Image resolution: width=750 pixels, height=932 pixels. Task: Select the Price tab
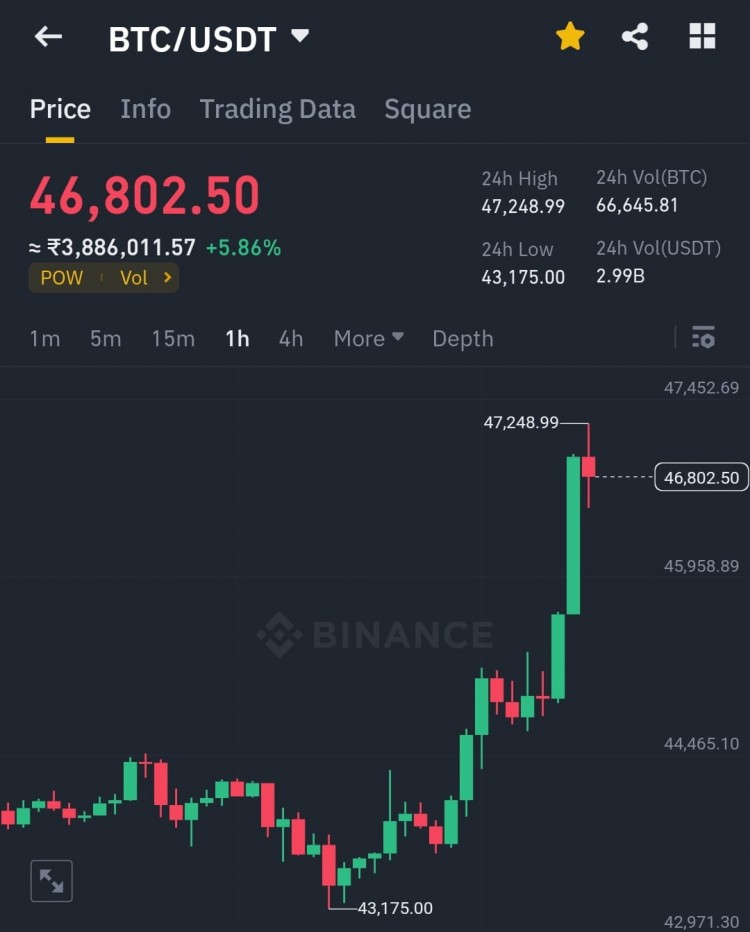click(60, 109)
